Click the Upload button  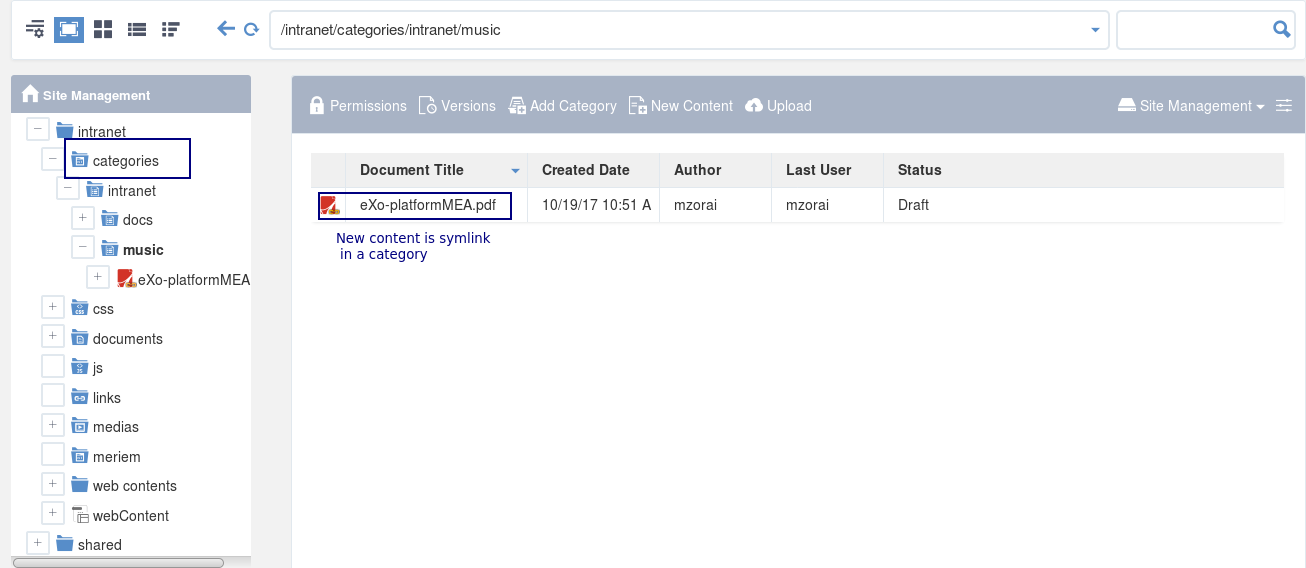pos(779,106)
